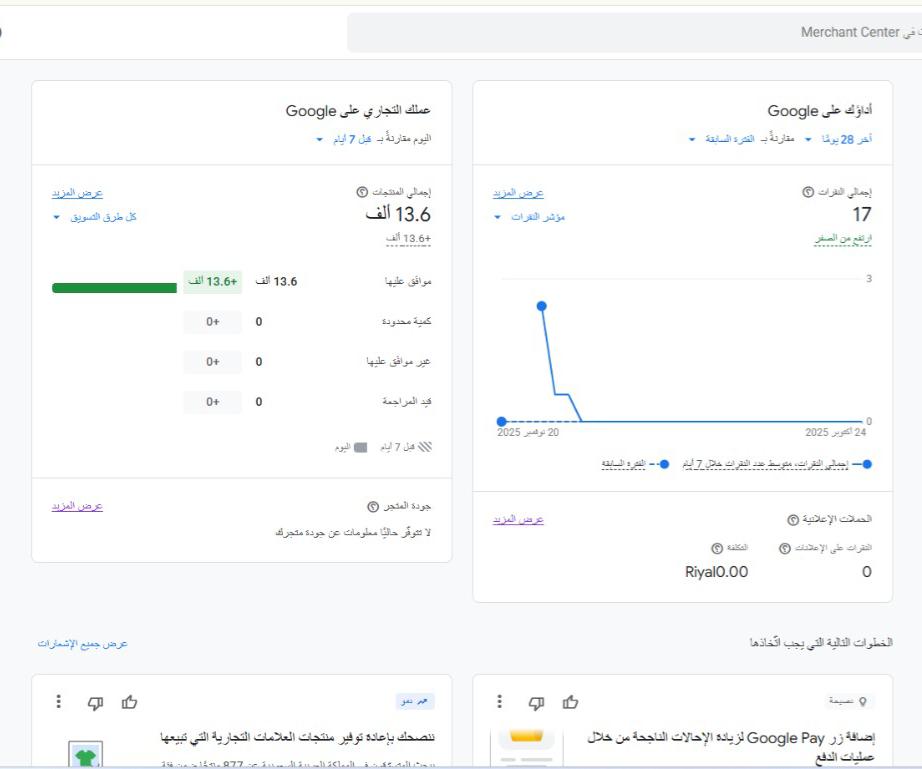Click help icon beside جودة المتجر
Screen dimensions: 922x769
pos(372,507)
